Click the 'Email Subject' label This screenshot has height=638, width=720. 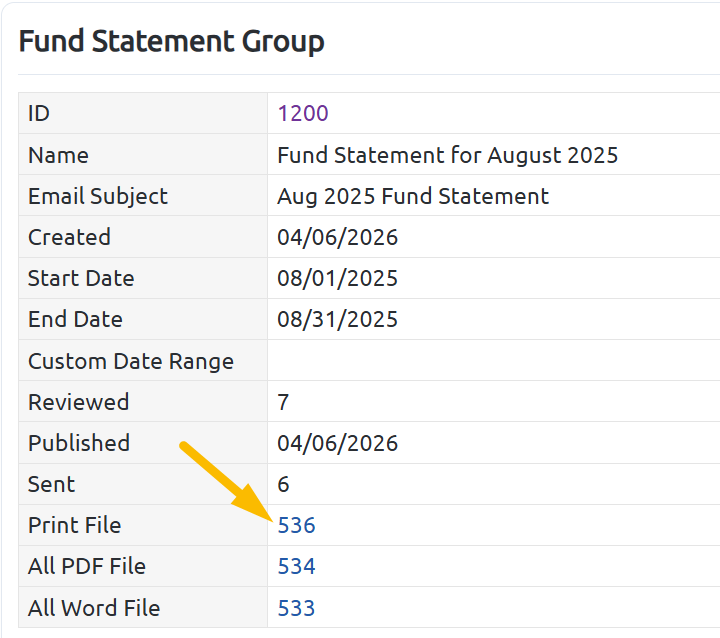98,196
